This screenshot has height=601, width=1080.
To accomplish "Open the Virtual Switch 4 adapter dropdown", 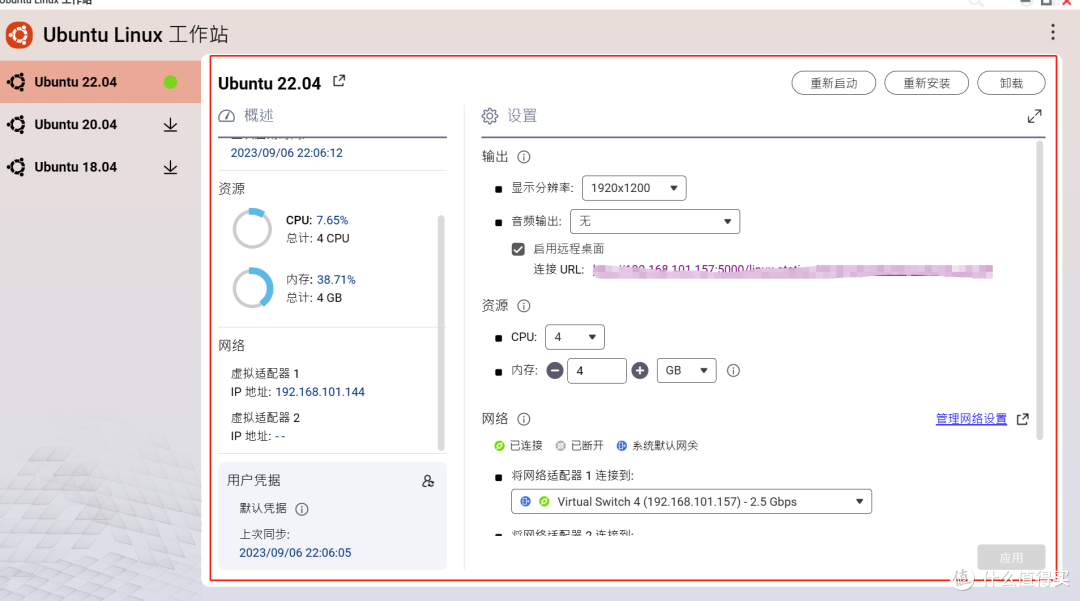I will point(691,501).
